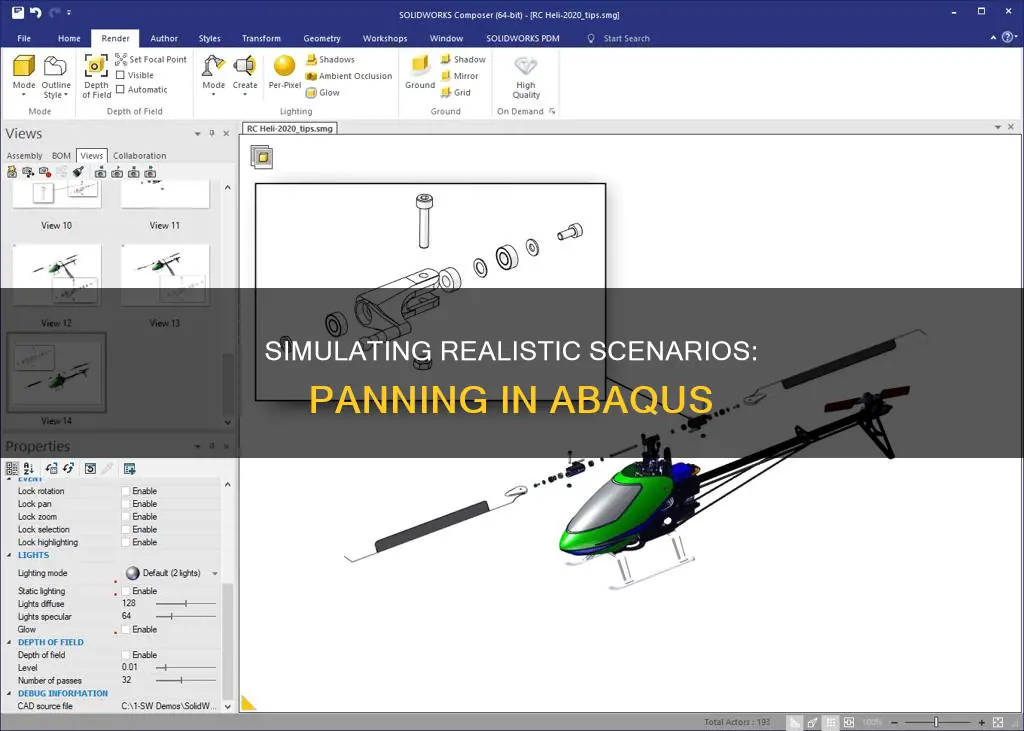Viewport: 1024px width, 731px height.
Task: Click the Start Search field
Action: tap(626, 39)
